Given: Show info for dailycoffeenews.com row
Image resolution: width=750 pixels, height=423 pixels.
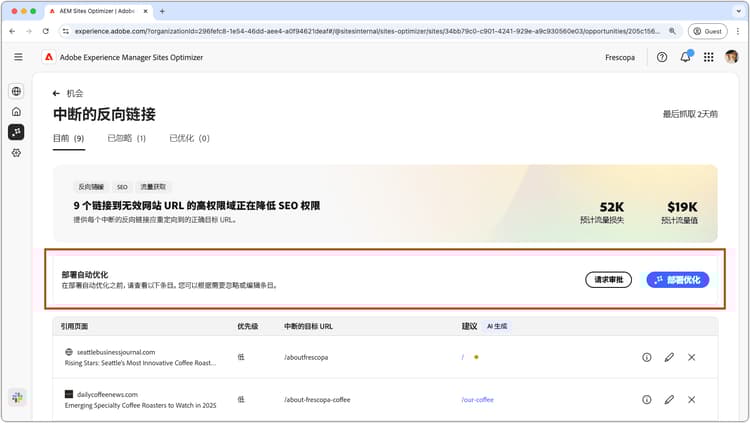Looking at the screenshot, I should pyautogui.click(x=647, y=400).
